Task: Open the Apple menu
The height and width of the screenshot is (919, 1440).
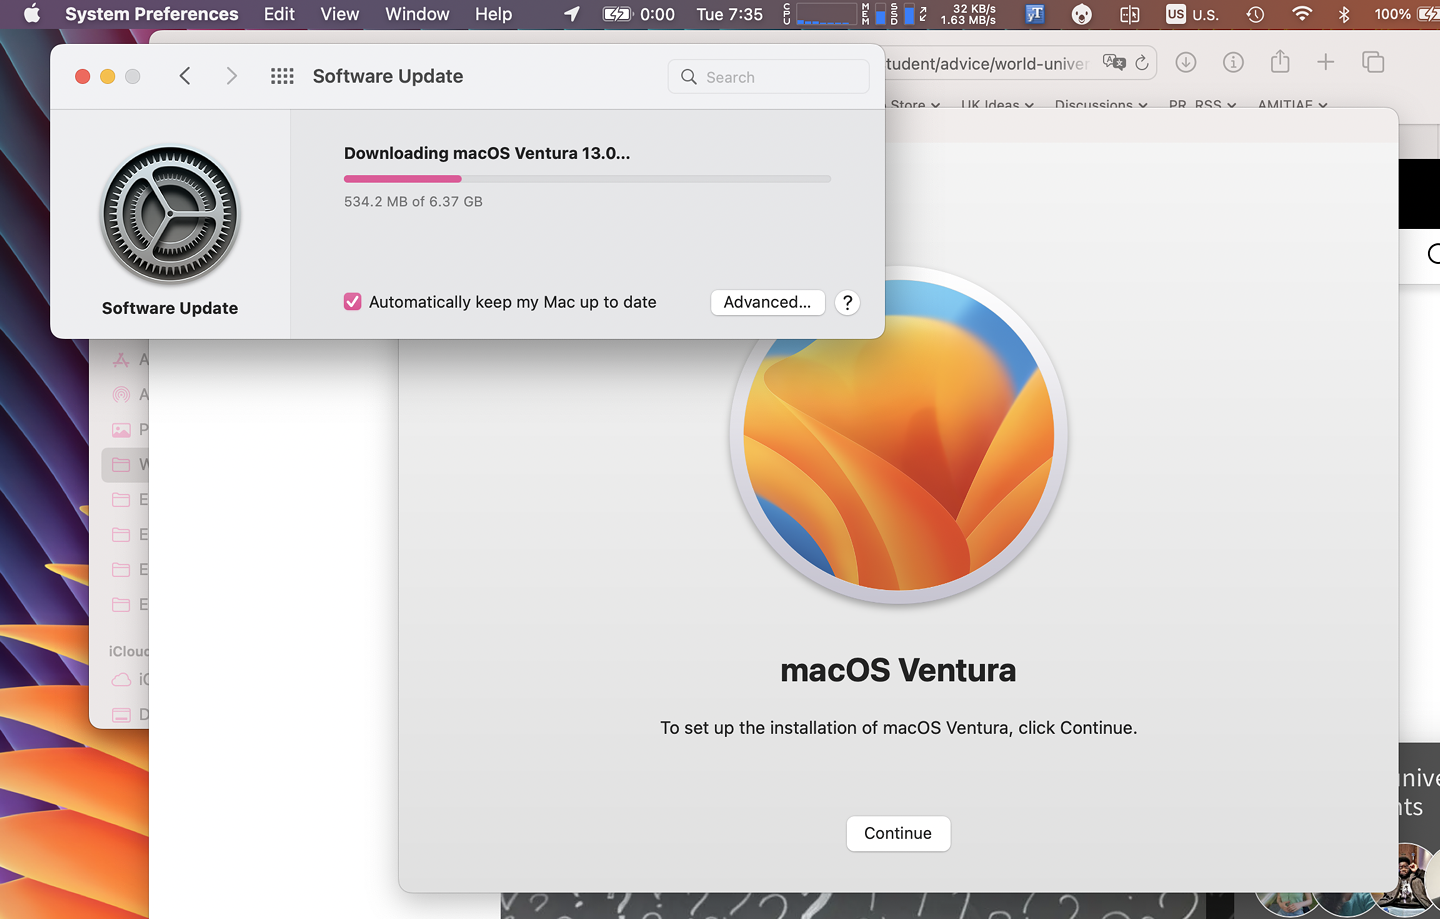Action: pyautogui.click(x=32, y=14)
